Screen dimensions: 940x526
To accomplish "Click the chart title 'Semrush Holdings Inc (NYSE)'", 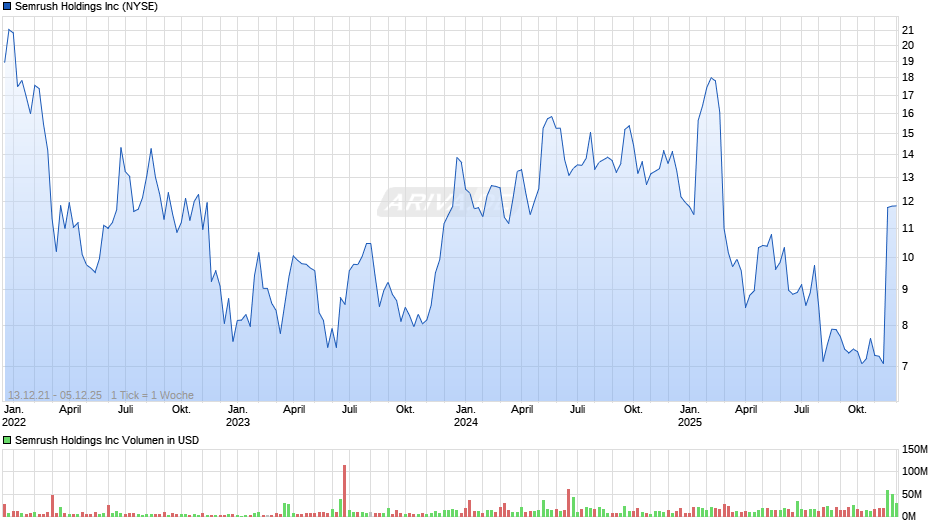I will click(x=86, y=7).
